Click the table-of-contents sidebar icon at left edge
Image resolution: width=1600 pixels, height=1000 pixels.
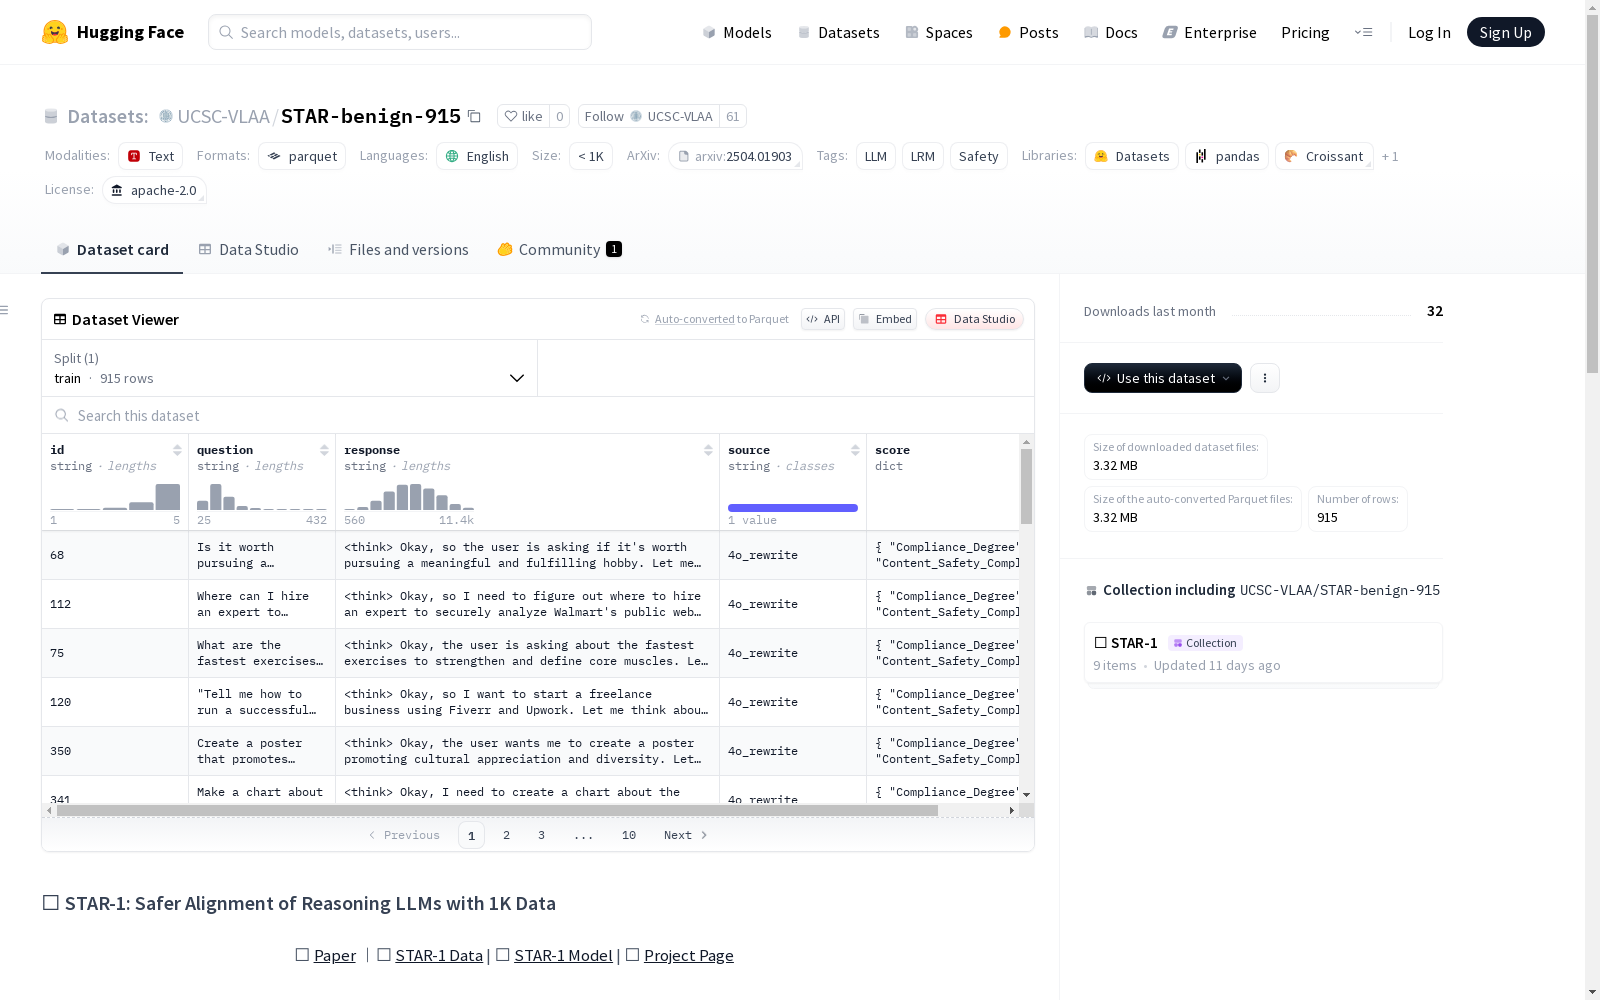coord(5,310)
